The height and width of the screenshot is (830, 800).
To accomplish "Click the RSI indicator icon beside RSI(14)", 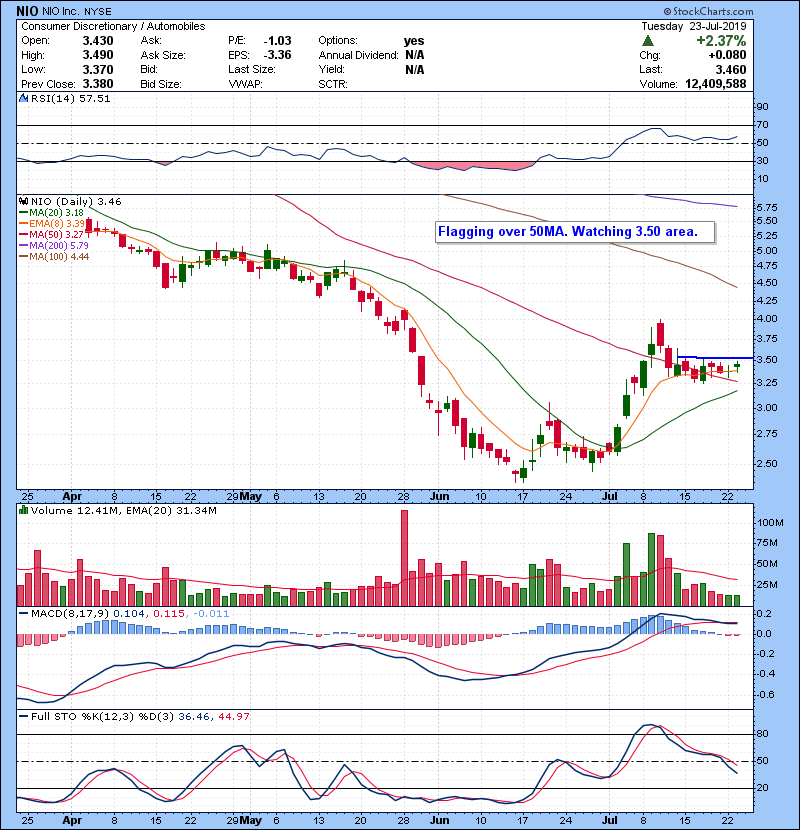I will pyautogui.click(x=23, y=98).
